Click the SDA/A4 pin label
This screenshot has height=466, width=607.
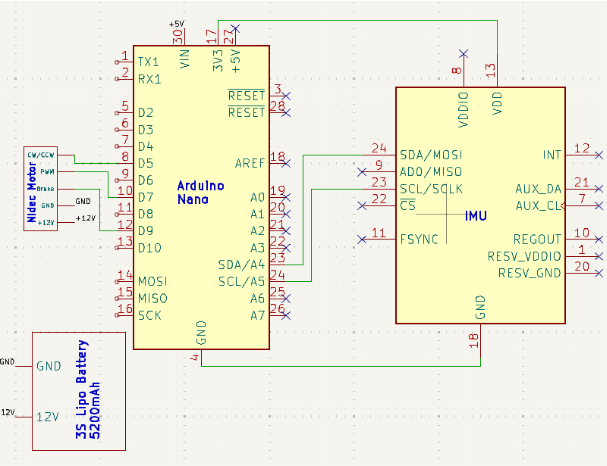[242, 265]
